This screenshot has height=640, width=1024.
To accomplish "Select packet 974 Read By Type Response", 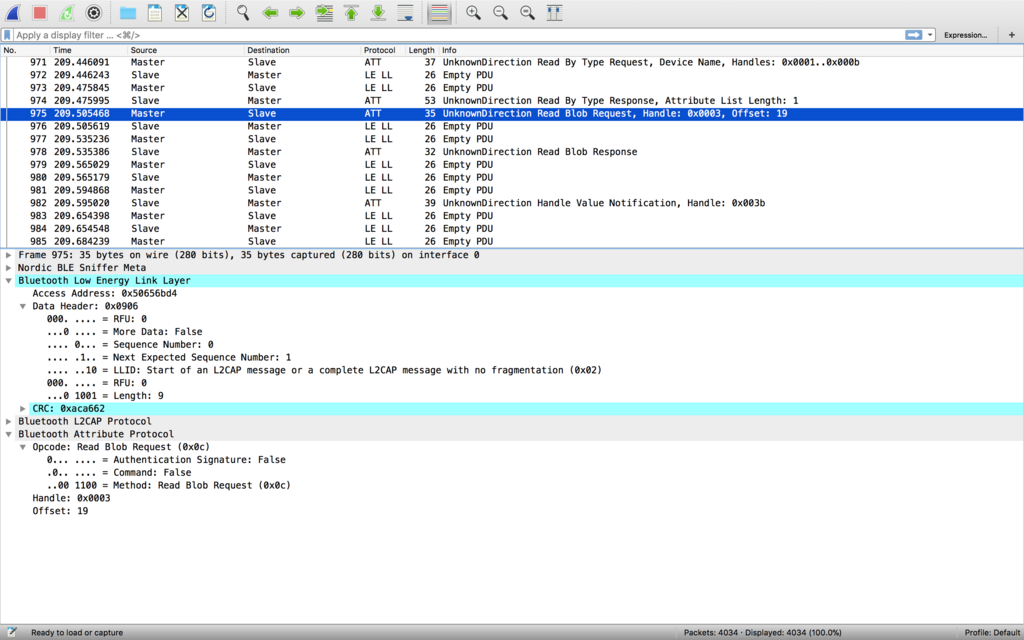I will point(512,101).
